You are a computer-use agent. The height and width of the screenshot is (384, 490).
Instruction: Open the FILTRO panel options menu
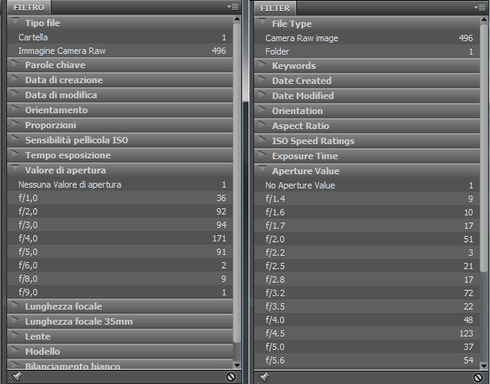tap(233, 7)
